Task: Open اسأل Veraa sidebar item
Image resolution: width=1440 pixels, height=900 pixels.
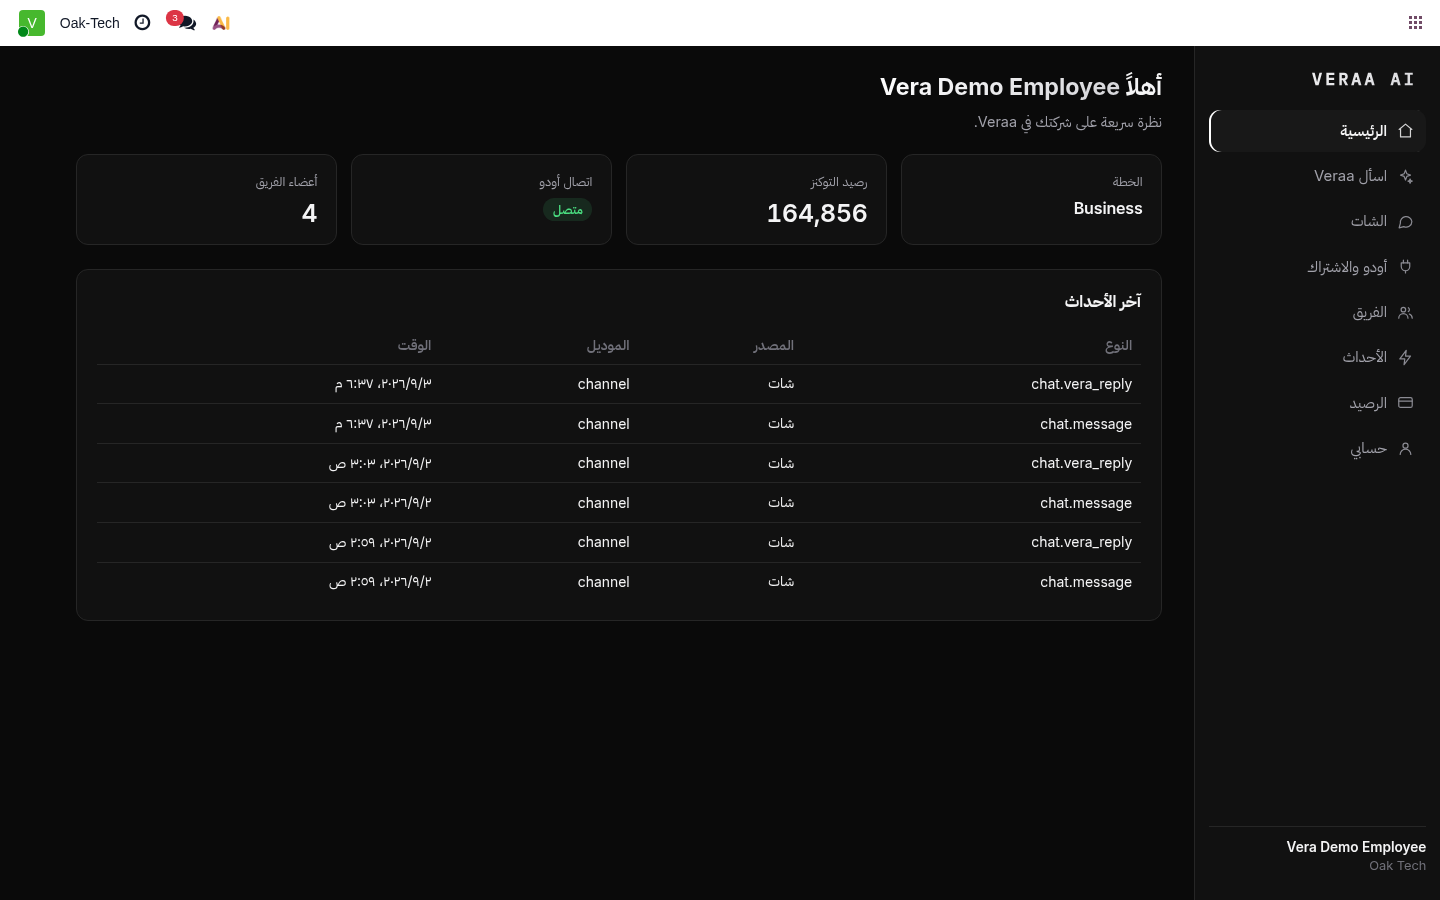Action: [x=1317, y=176]
